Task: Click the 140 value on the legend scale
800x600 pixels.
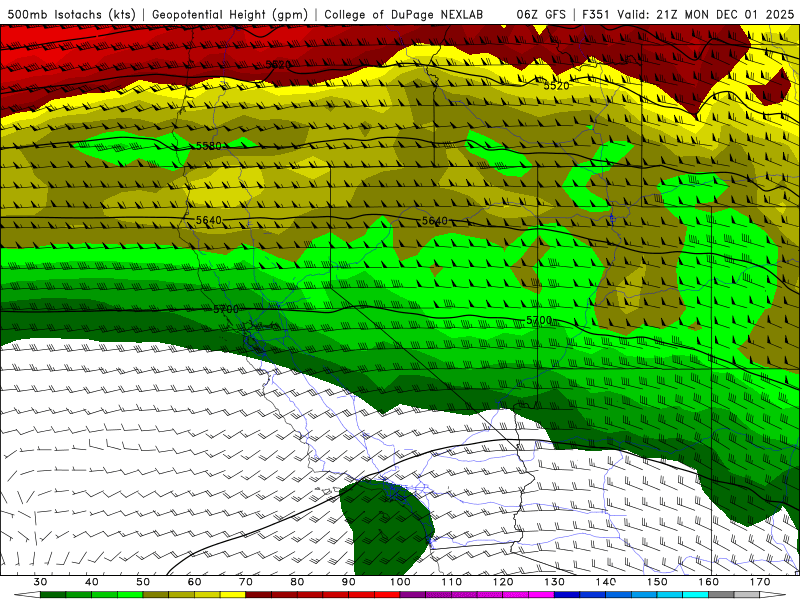Action: click(x=606, y=582)
